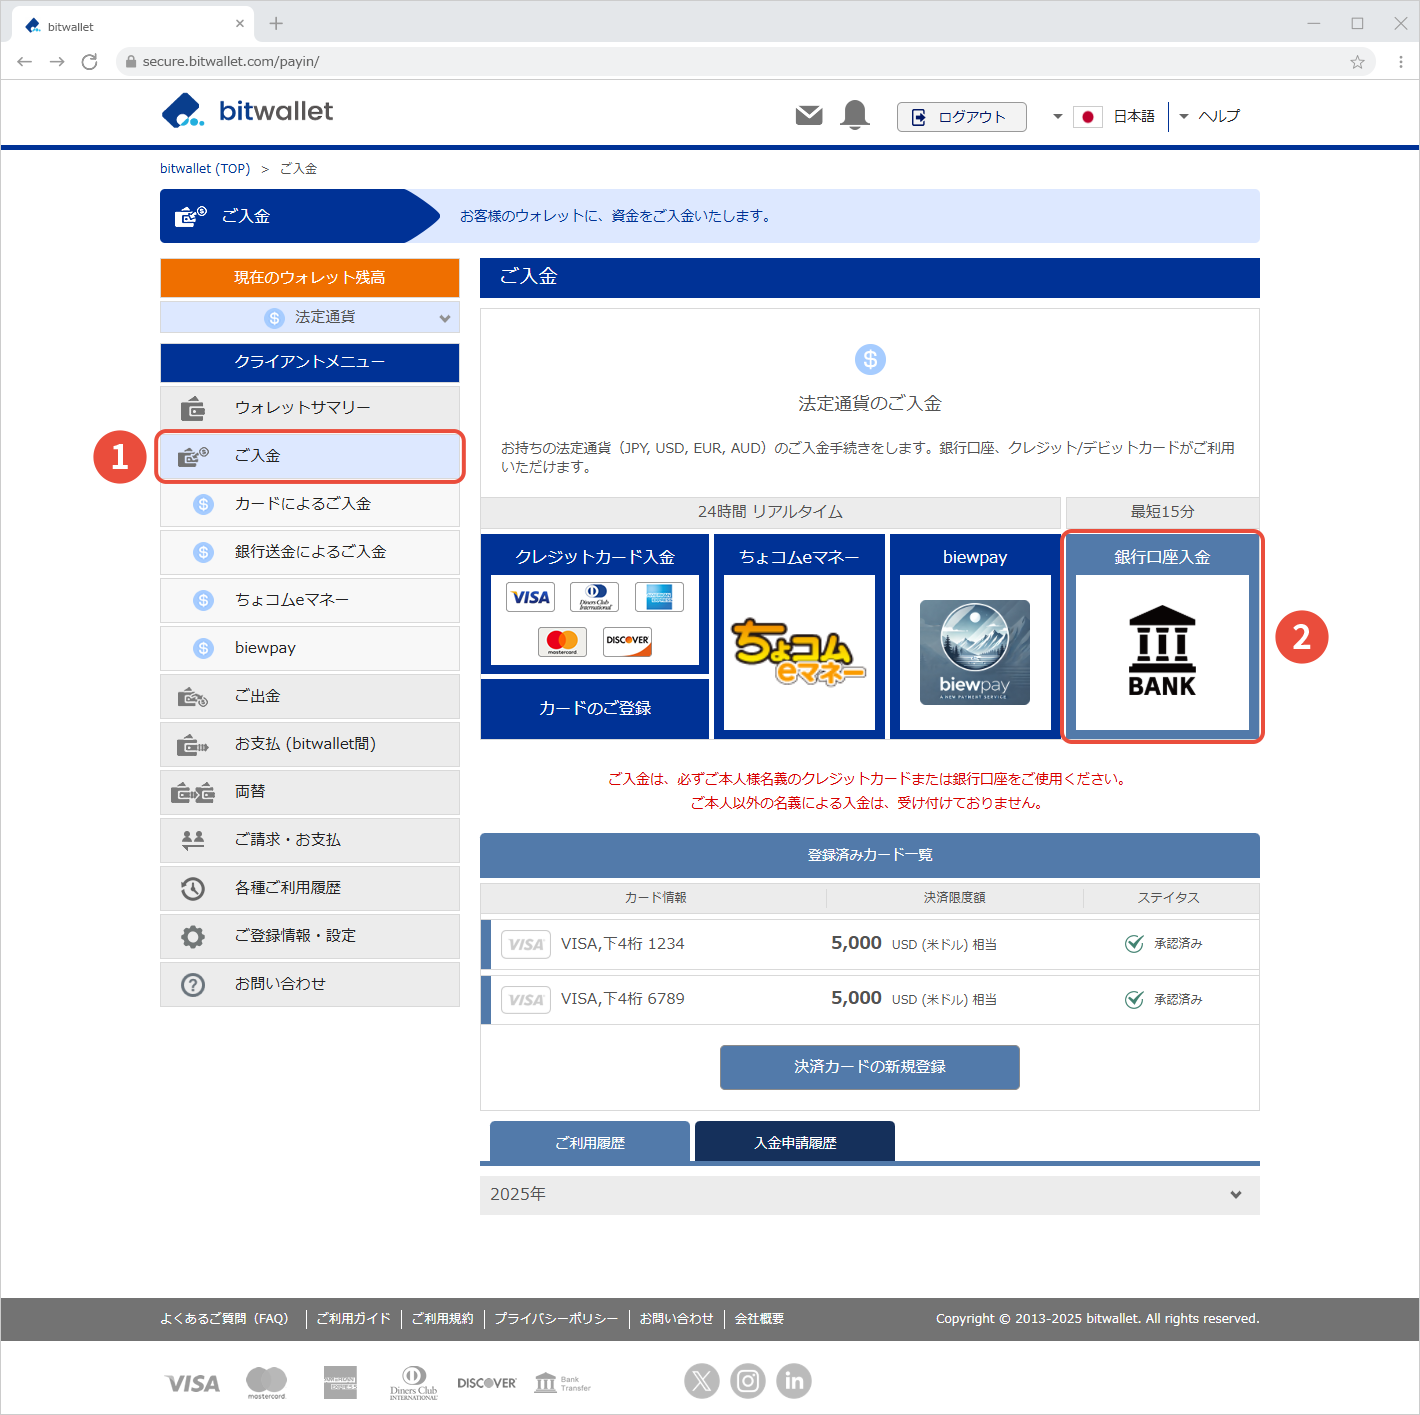The image size is (1420, 1415).
Task: Open the 日本語 language dropdown
Action: point(1104,117)
